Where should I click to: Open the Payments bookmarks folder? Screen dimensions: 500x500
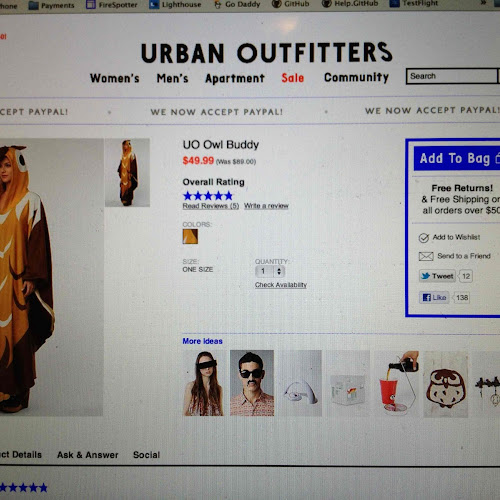coord(52,5)
